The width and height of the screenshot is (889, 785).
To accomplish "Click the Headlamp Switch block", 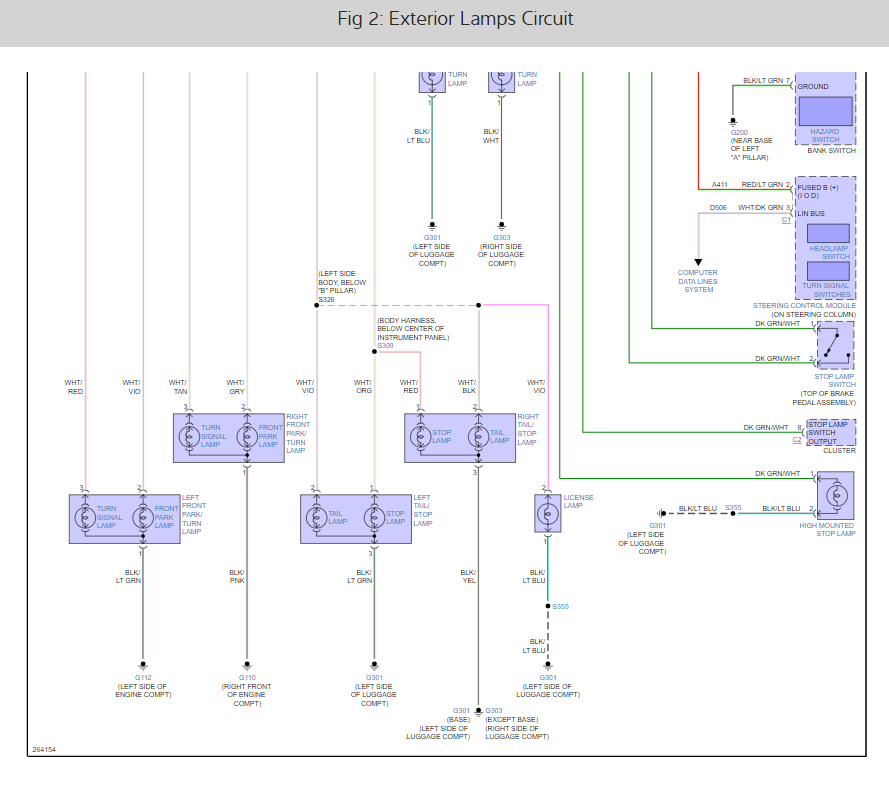I will [828, 234].
